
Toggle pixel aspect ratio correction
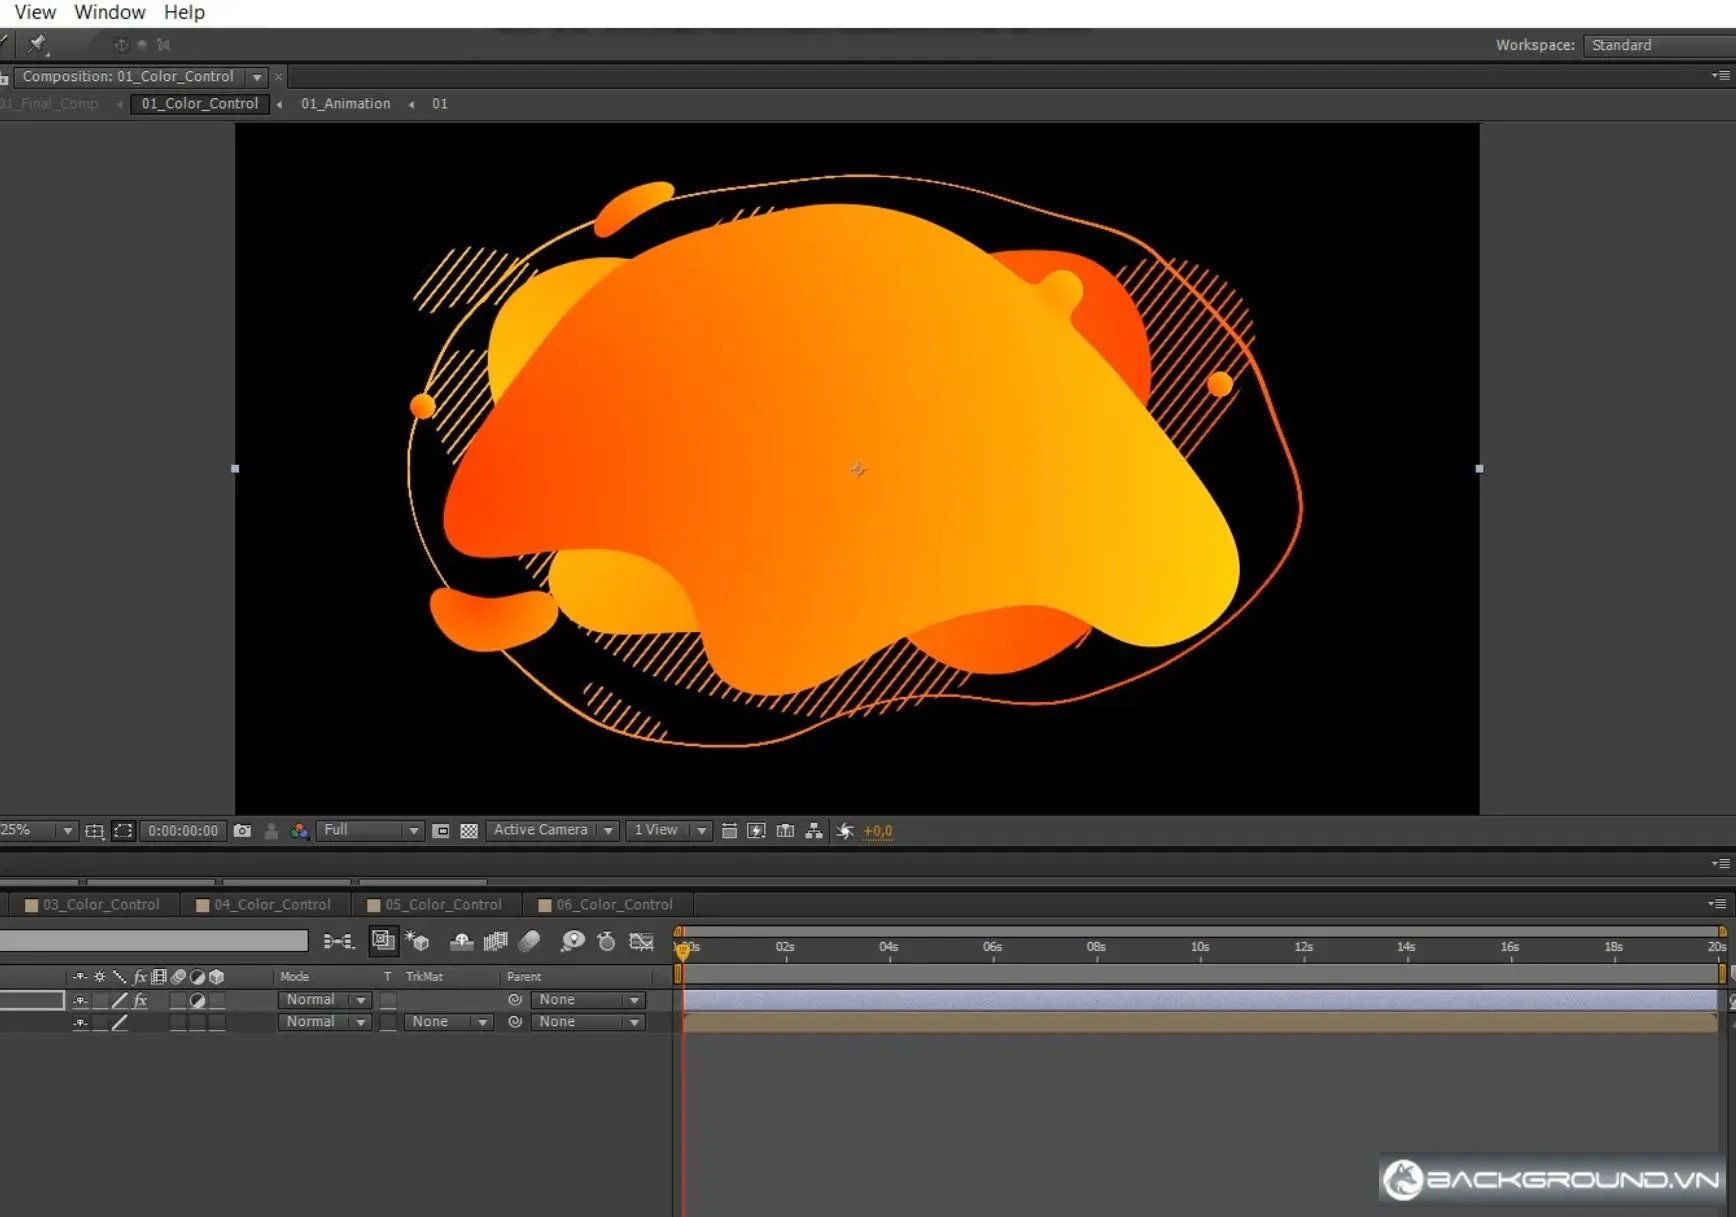click(729, 831)
